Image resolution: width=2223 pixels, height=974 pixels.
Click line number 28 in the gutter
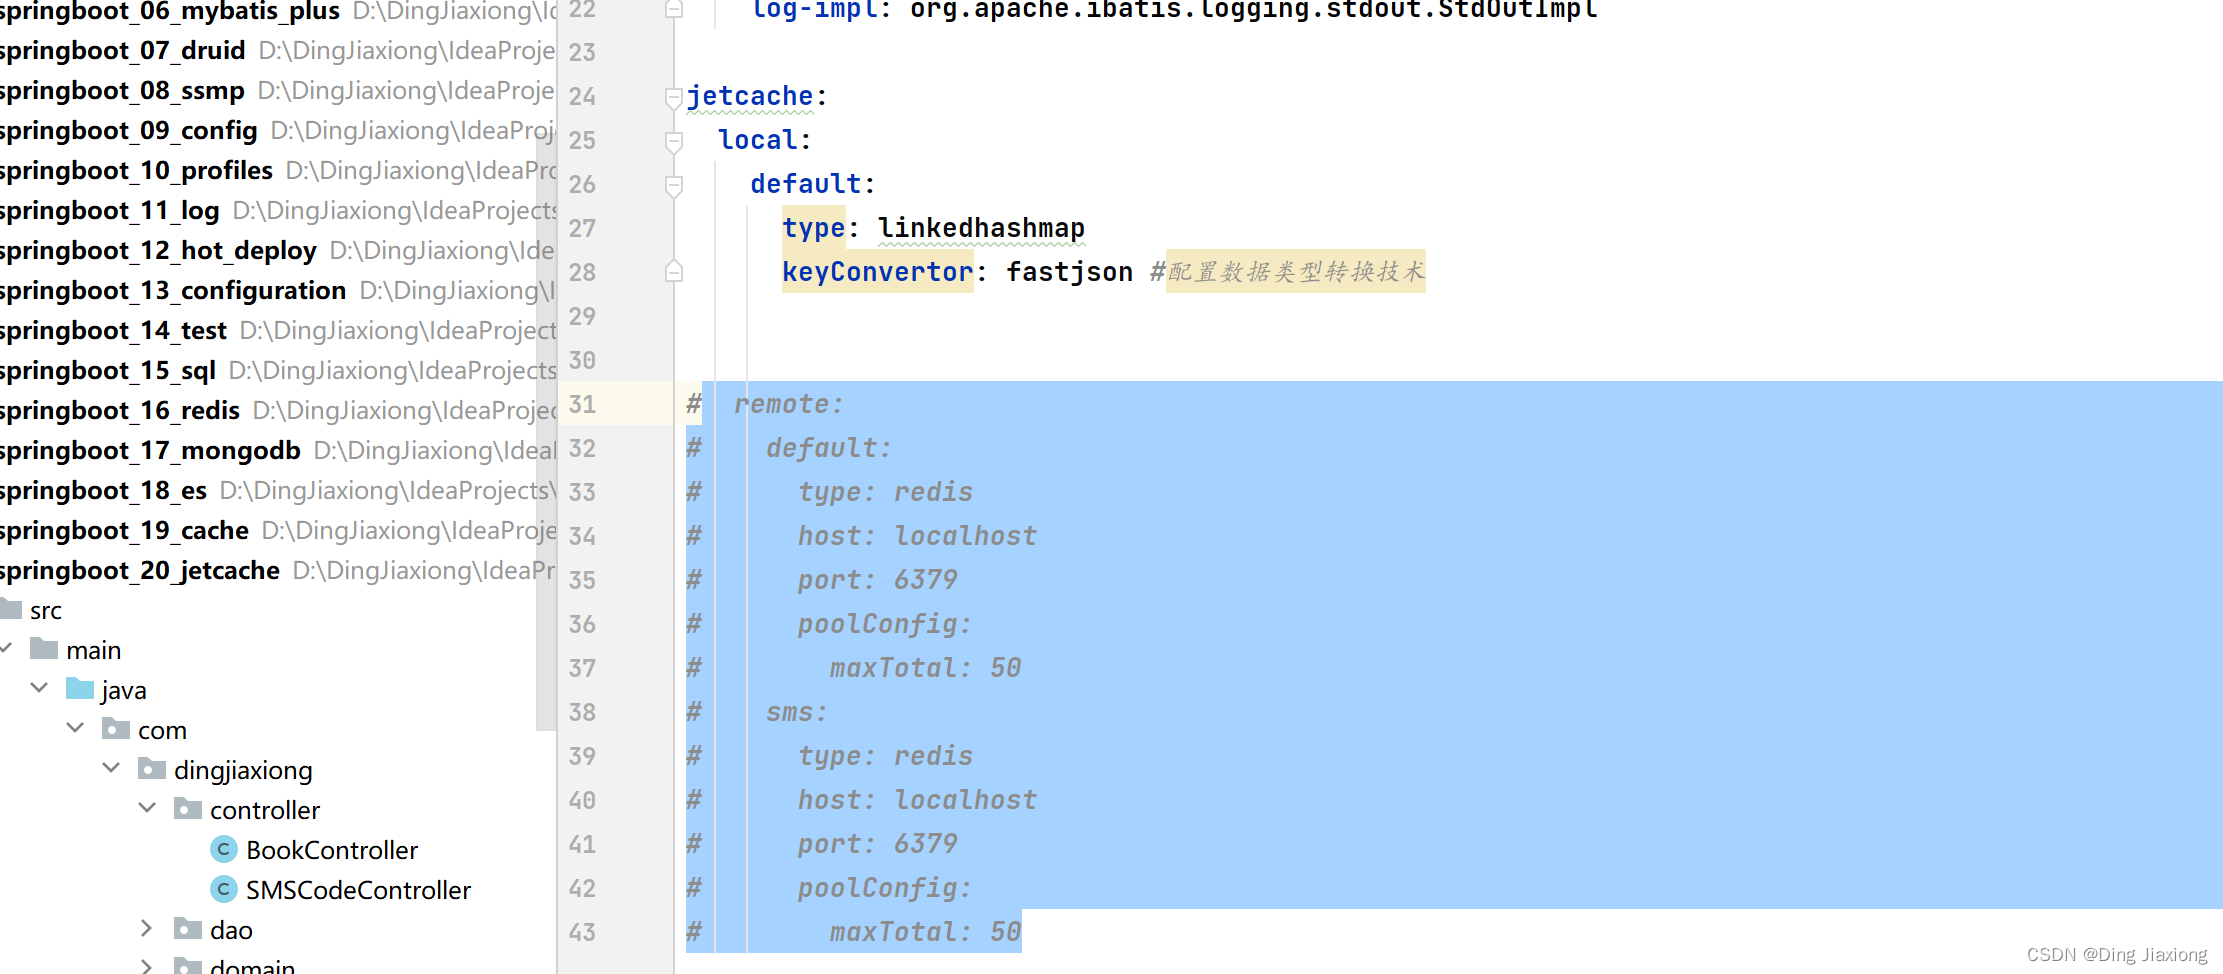pyautogui.click(x=582, y=272)
